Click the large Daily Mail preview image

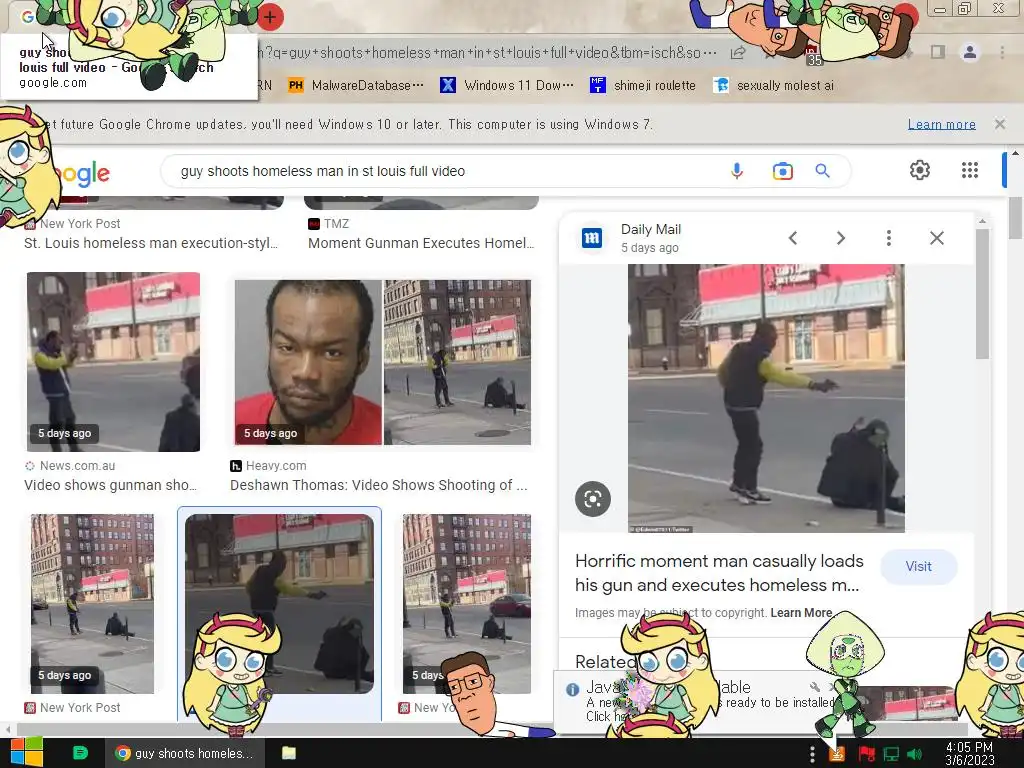pos(766,398)
